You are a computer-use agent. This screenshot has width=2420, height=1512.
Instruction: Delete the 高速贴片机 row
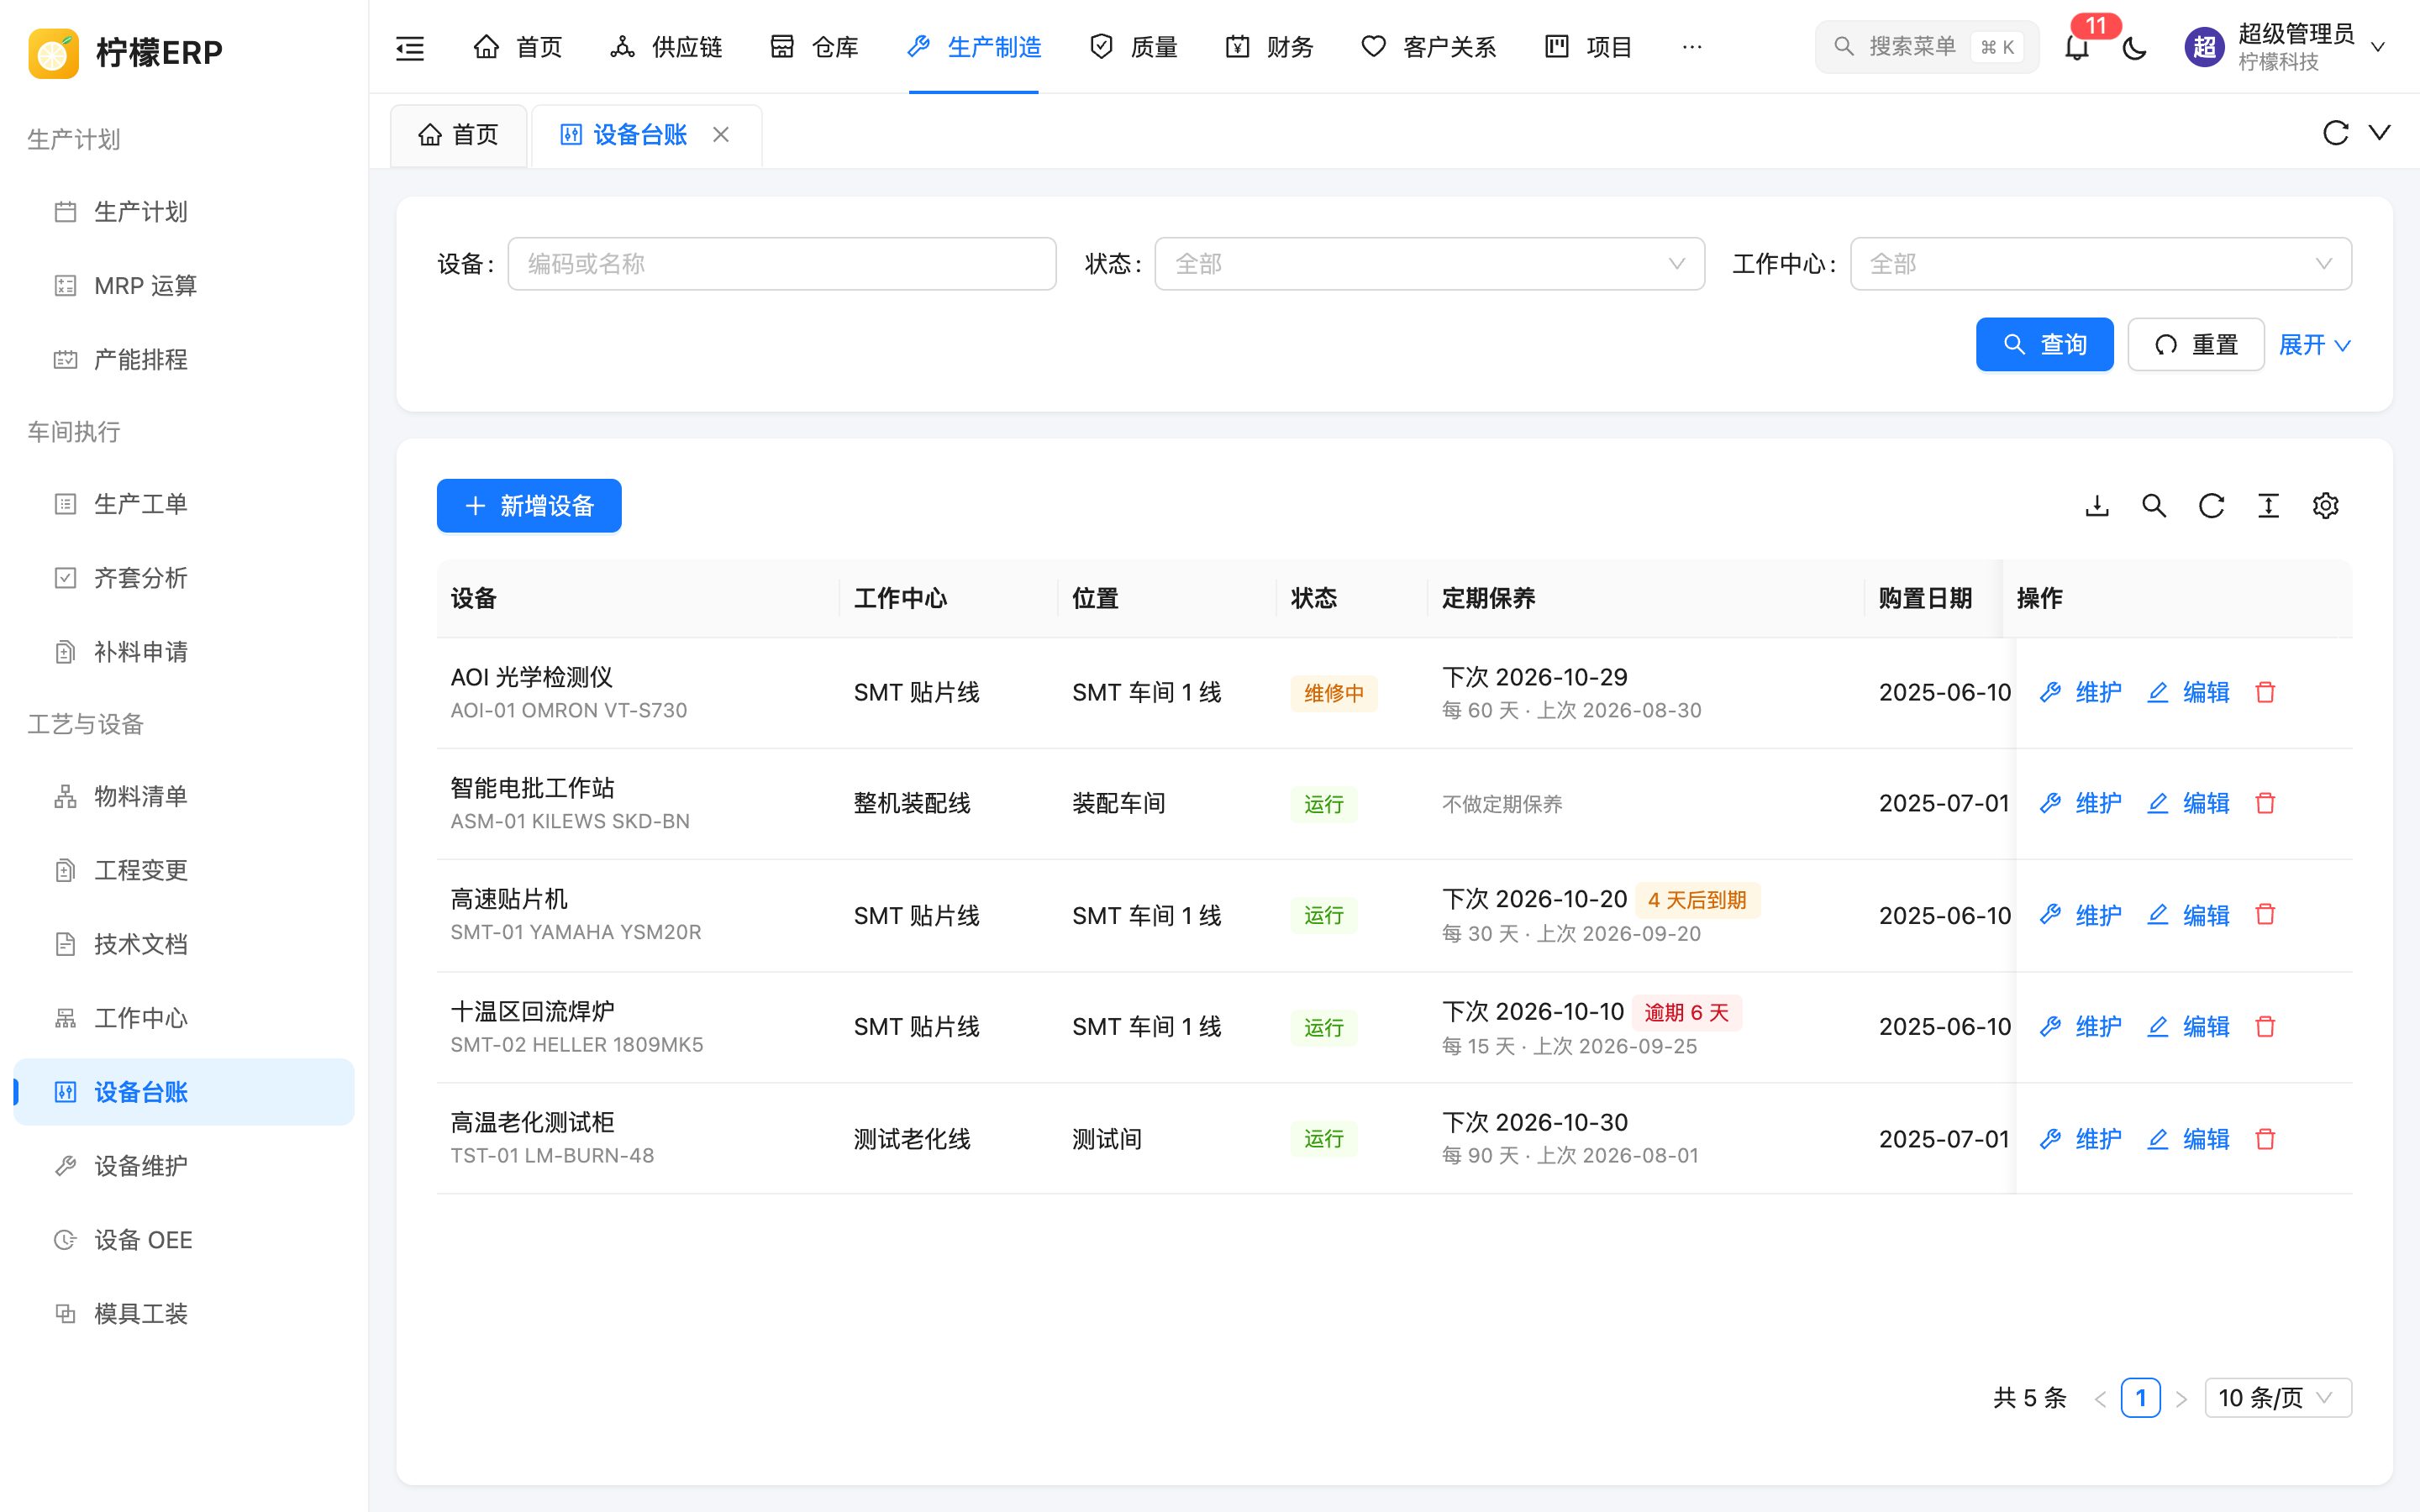2266,915
